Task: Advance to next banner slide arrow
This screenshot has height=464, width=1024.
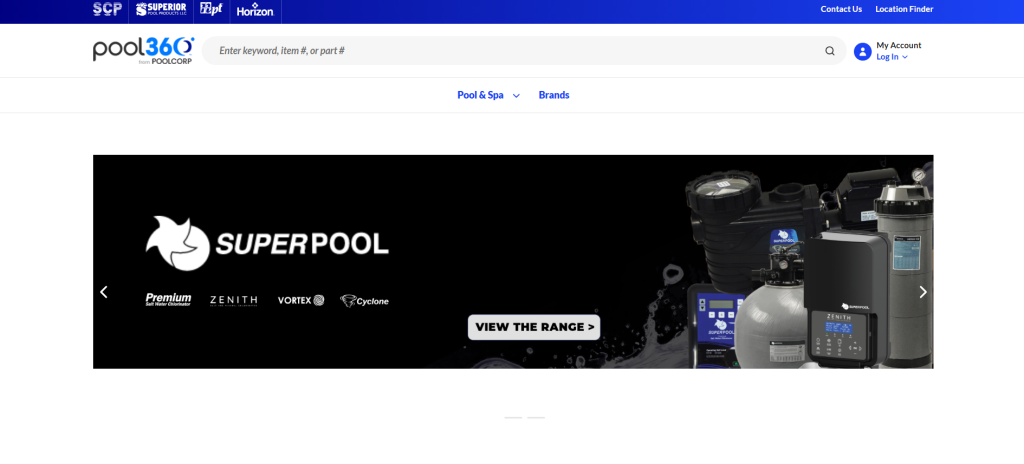Action: (x=923, y=292)
